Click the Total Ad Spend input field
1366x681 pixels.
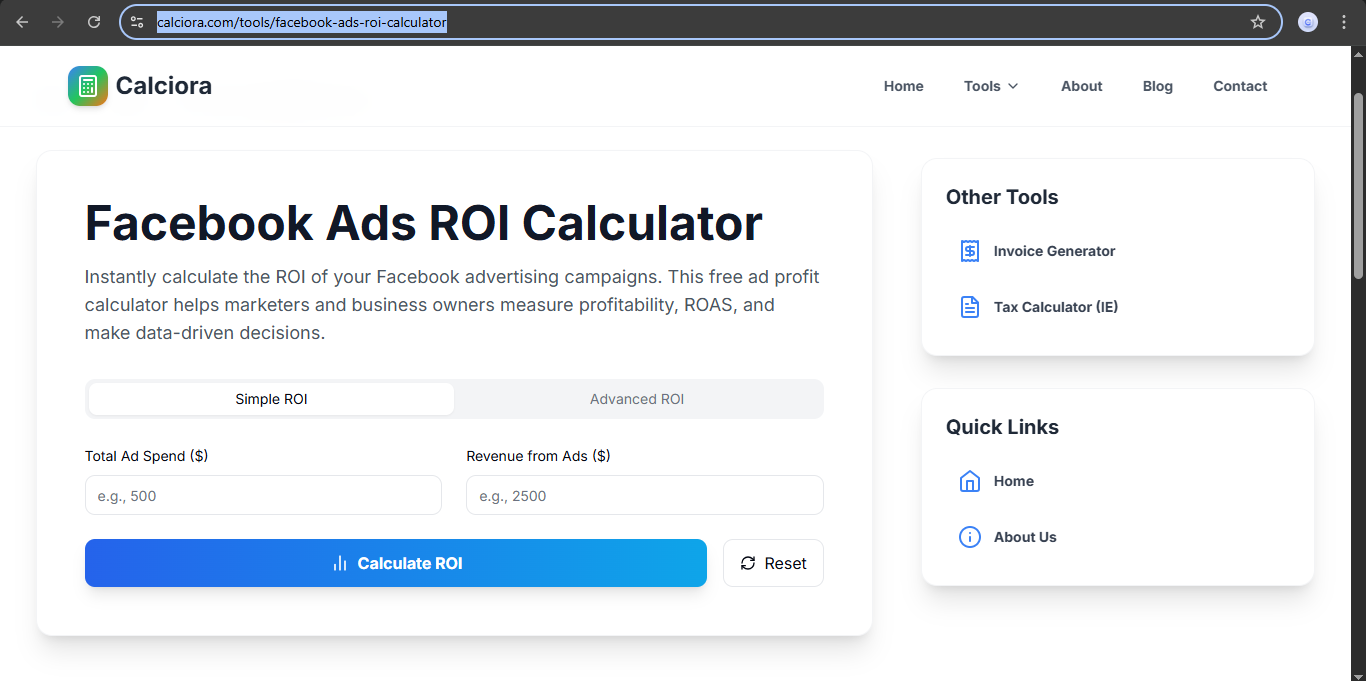263,495
